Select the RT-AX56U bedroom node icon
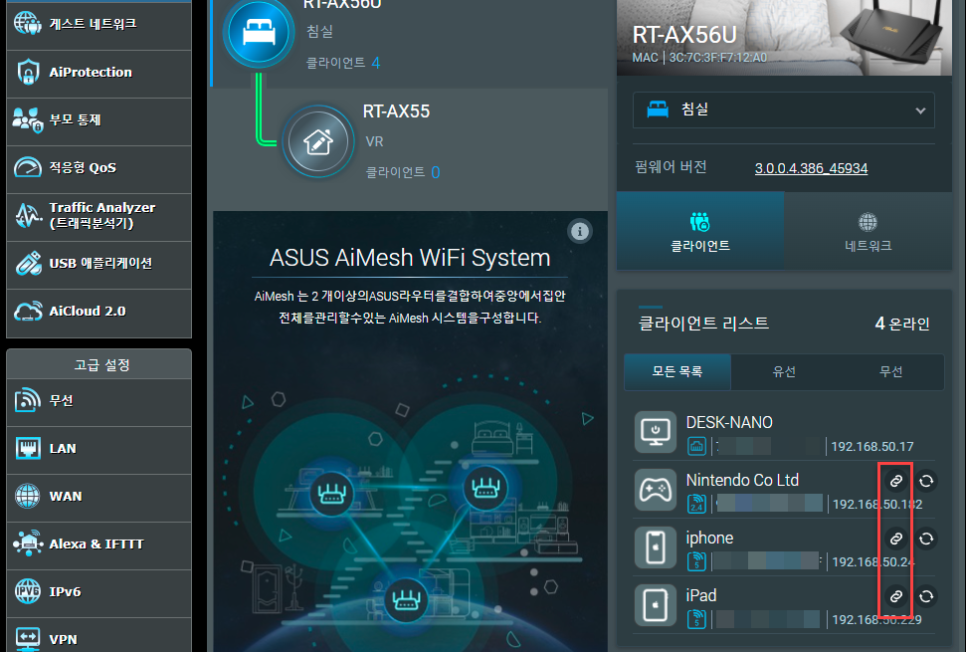 click(259, 31)
